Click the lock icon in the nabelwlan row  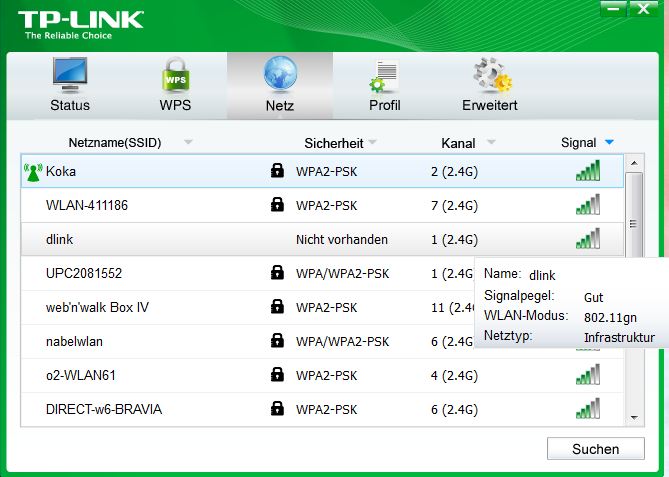click(x=277, y=340)
